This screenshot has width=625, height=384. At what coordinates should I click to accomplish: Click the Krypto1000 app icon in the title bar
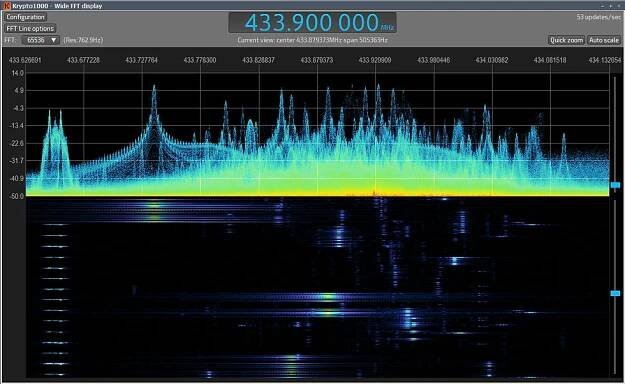click(x=7, y=6)
